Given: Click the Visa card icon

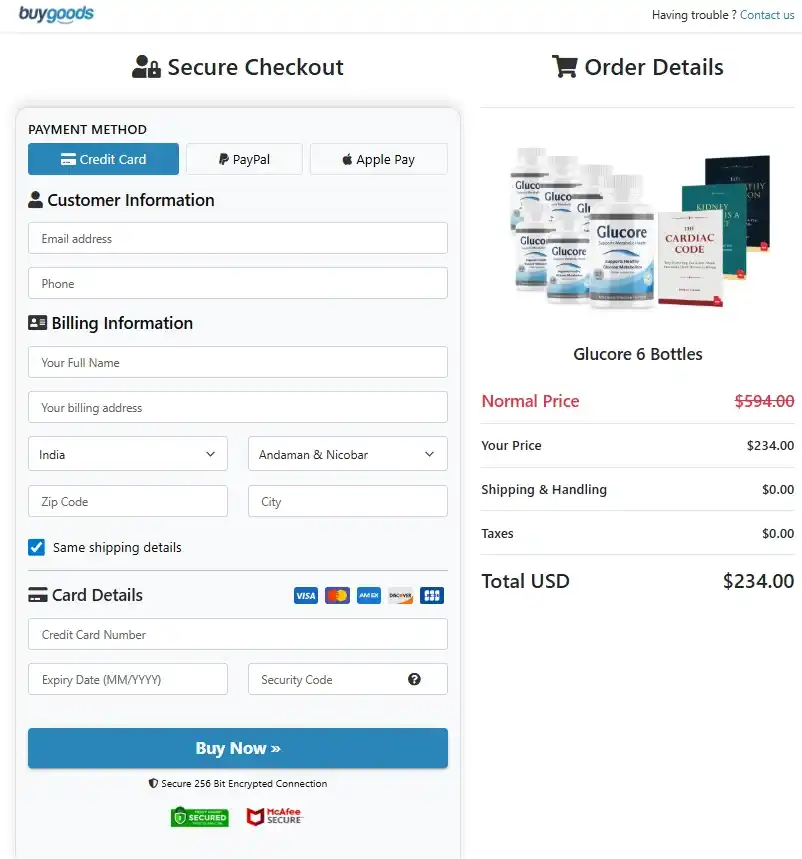Looking at the screenshot, I should pyautogui.click(x=306, y=595).
